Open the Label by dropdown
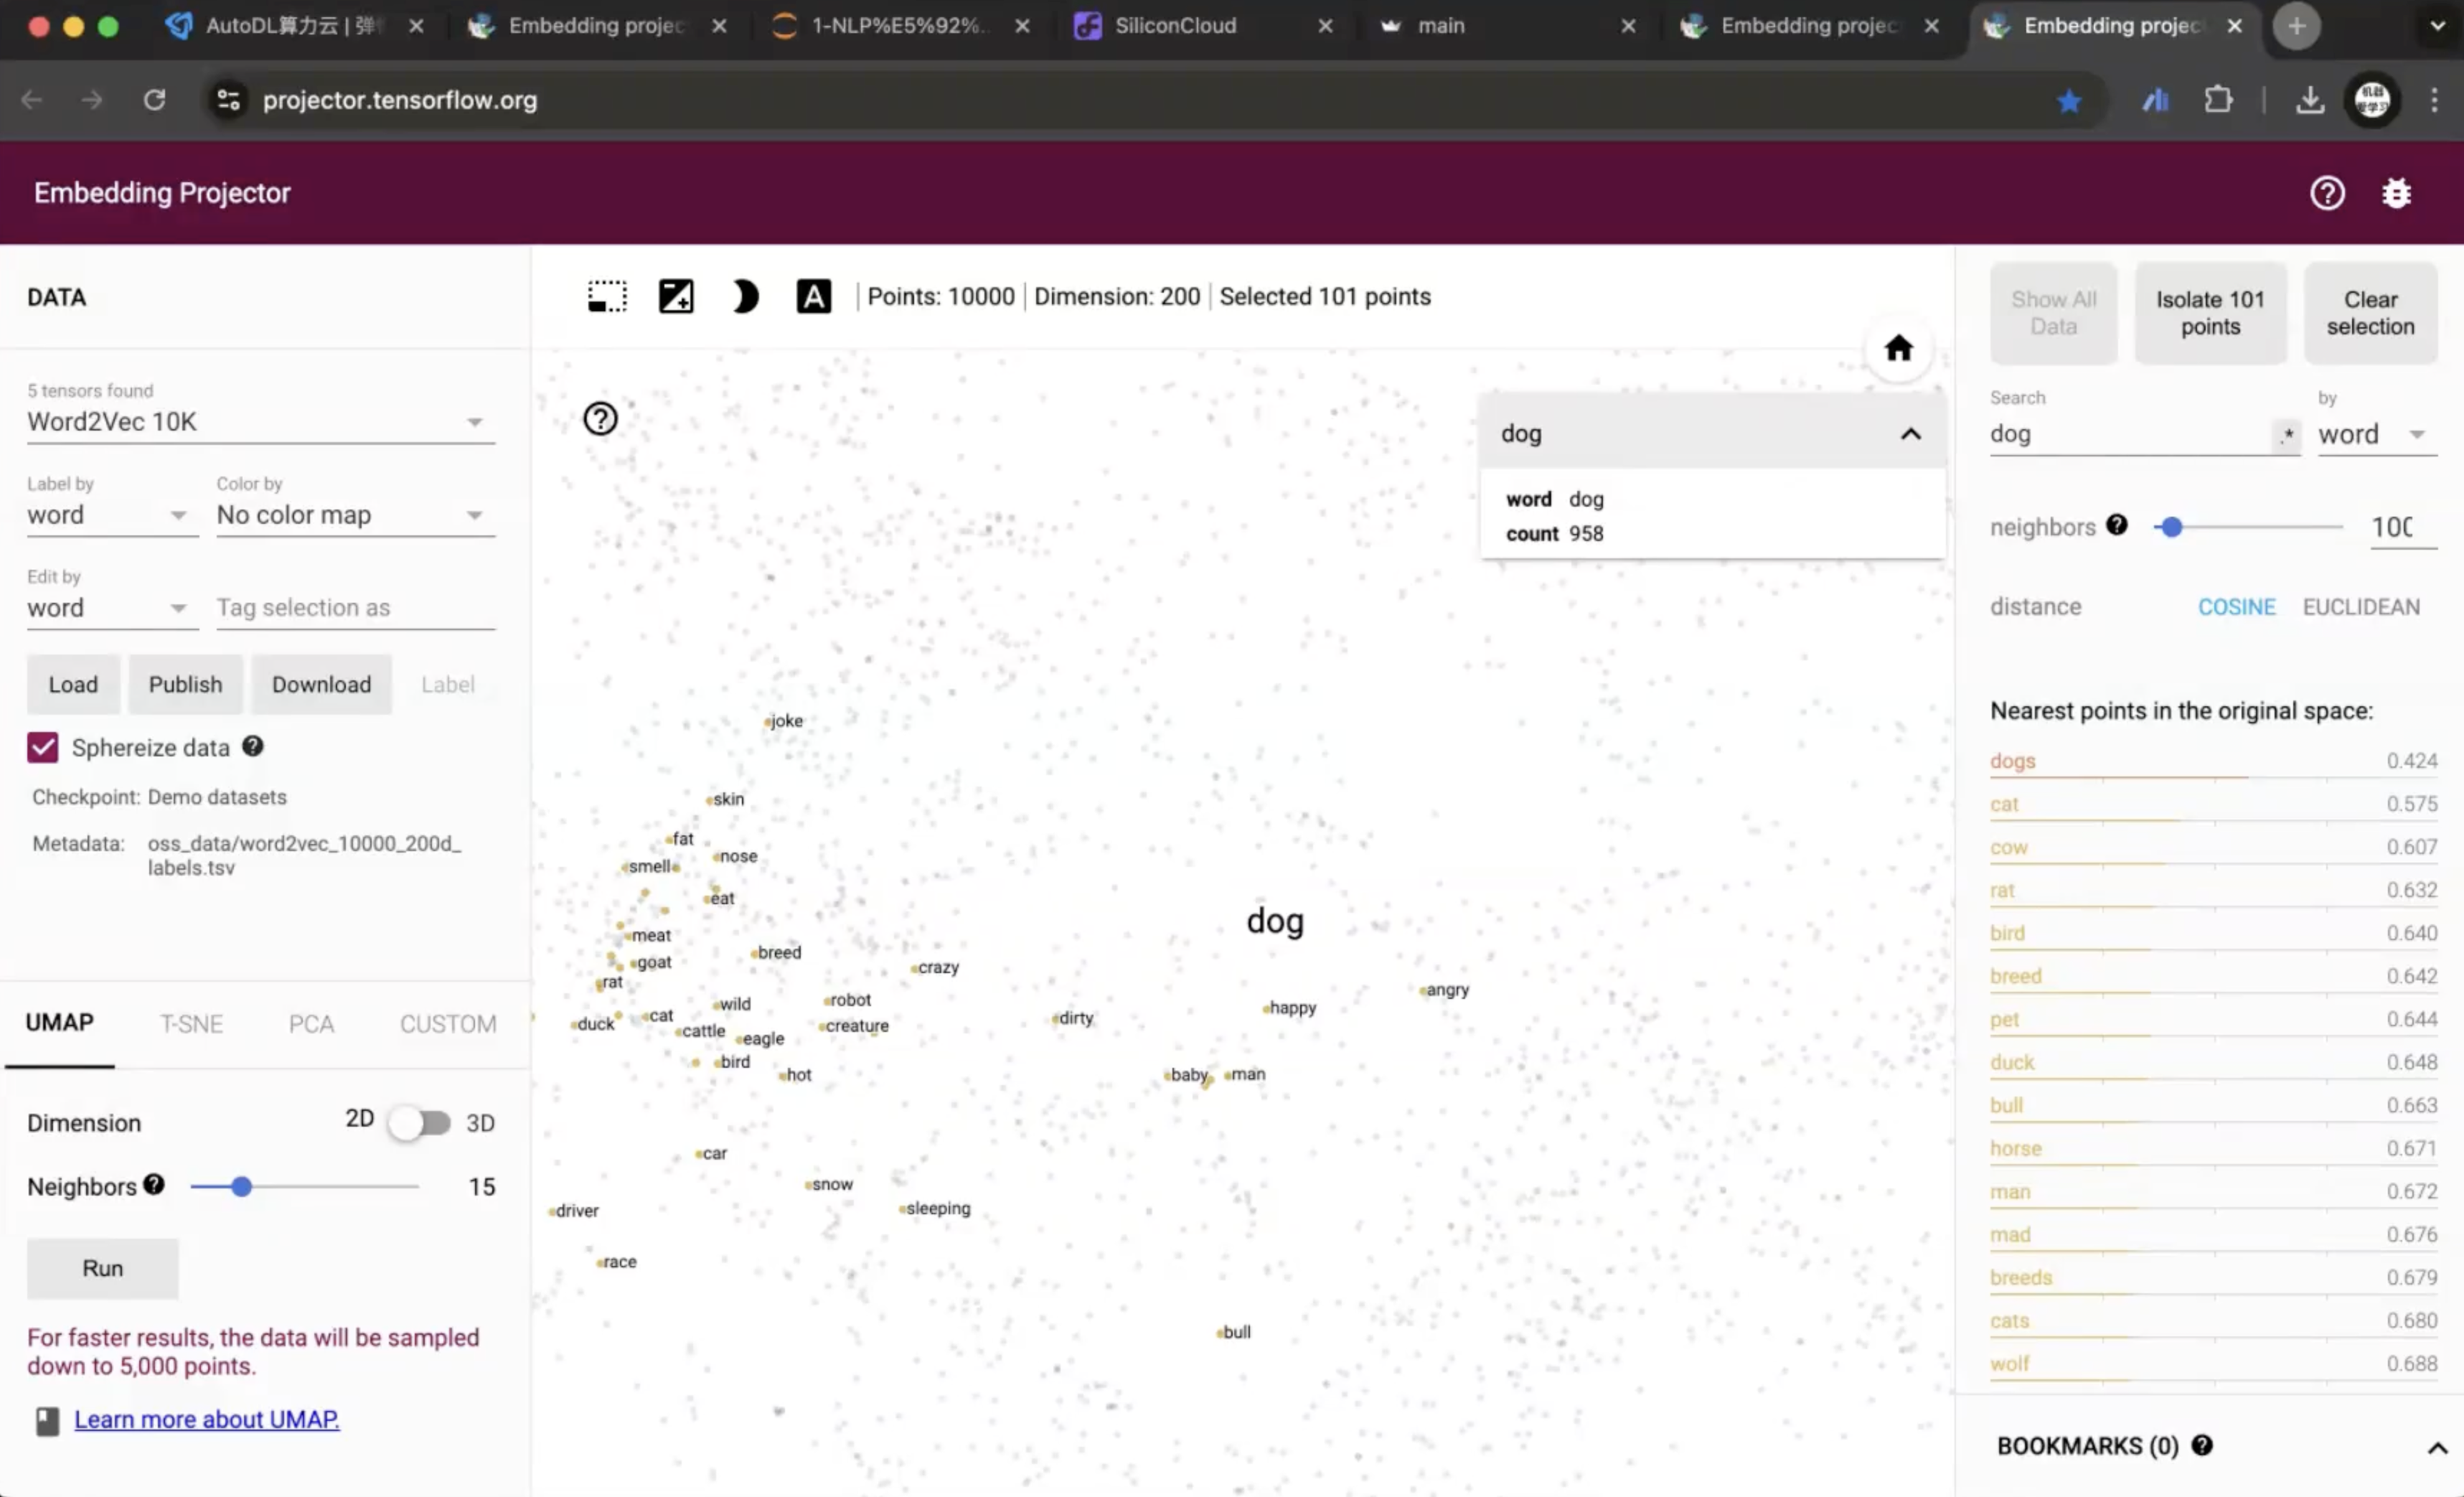This screenshot has height=1497, width=2464. pos(112,515)
